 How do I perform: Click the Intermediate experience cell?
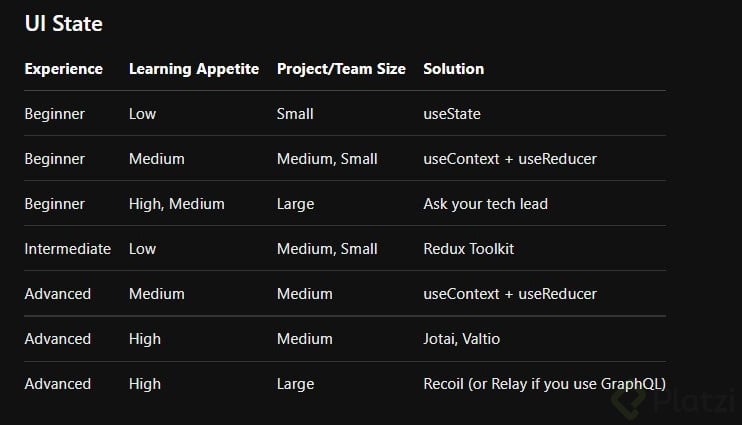point(67,249)
